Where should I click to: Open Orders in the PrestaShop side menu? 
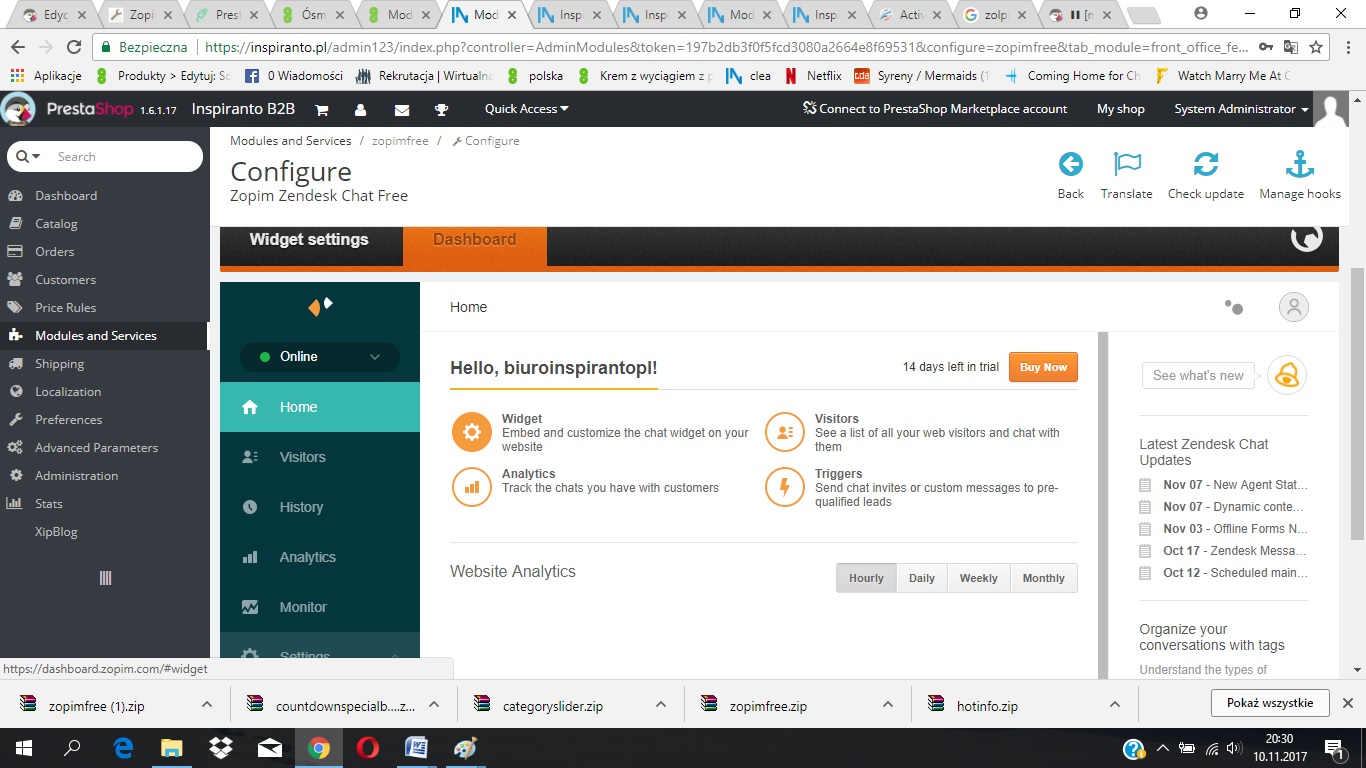click(55, 252)
